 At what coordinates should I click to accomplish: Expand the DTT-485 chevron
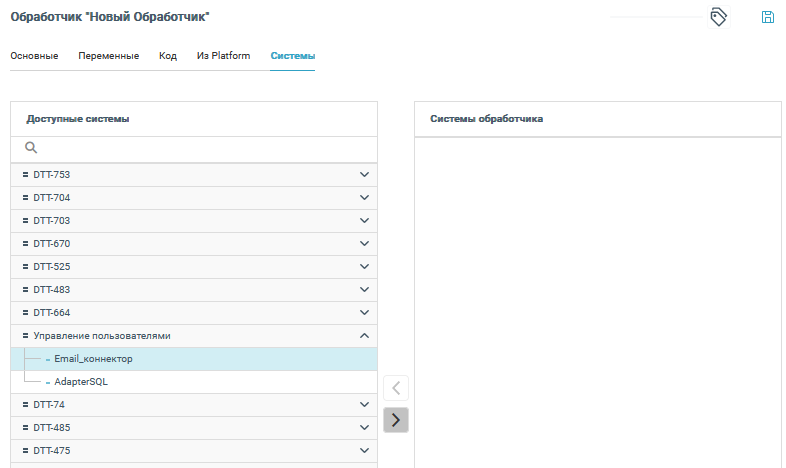[364, 428]
